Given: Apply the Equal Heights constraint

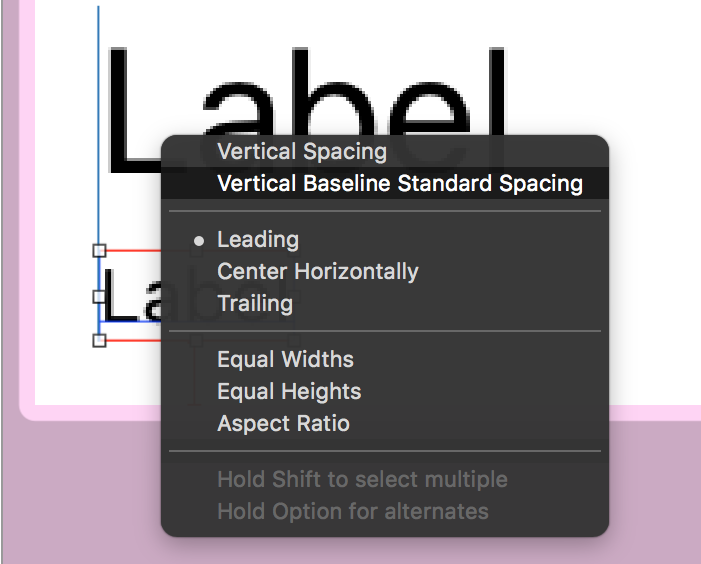Looking at the screenshot, I should (289, 392).
